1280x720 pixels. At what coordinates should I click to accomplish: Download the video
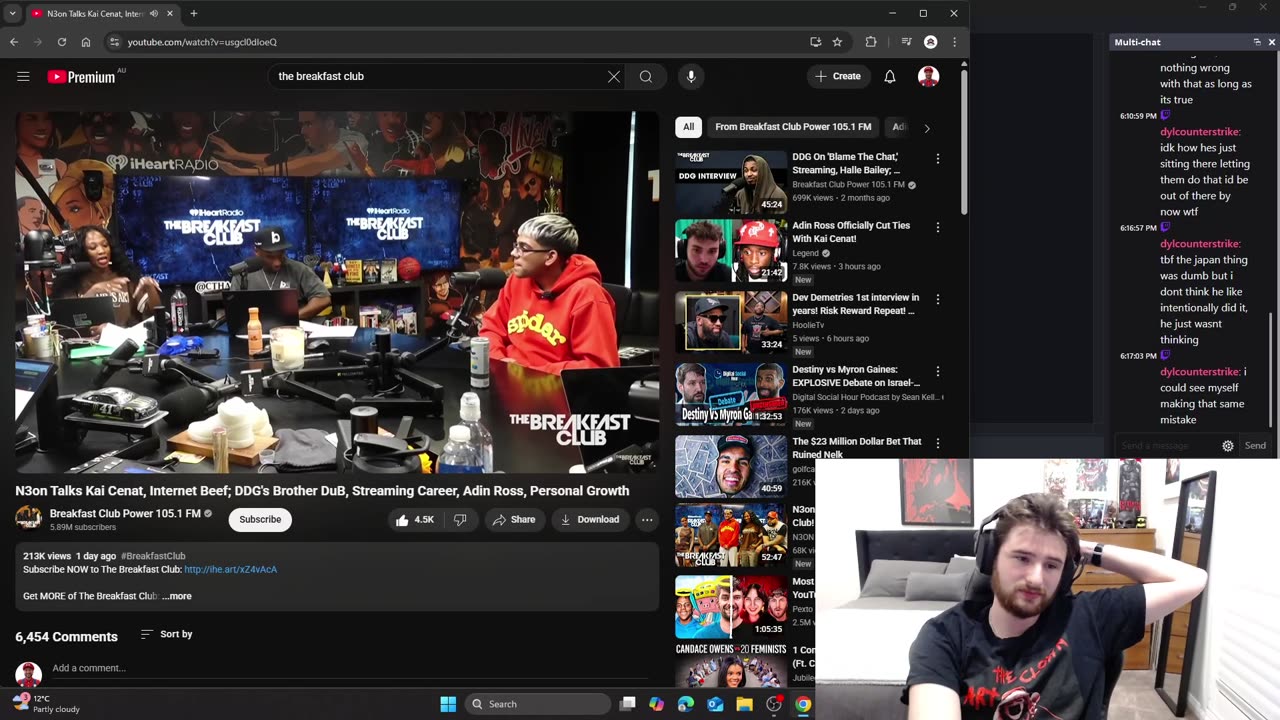[590, 519]
